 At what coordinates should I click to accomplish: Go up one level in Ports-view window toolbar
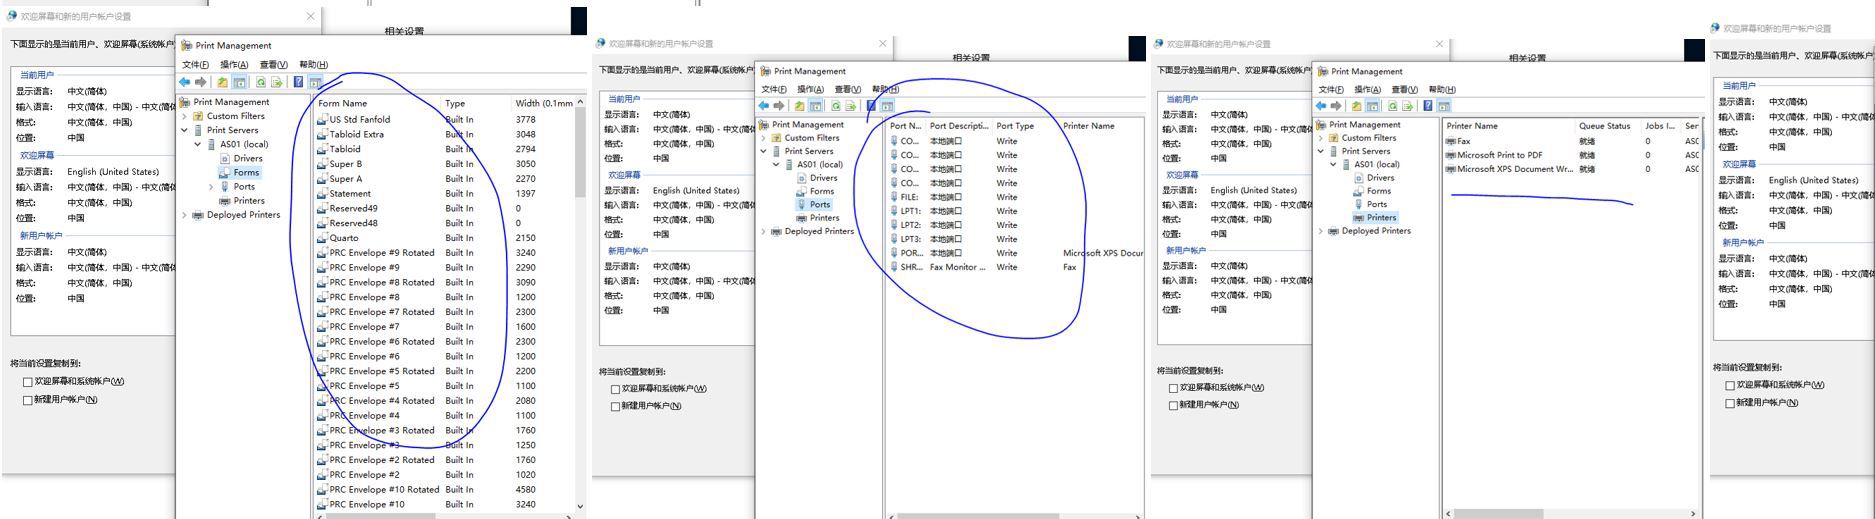[800, 106]
